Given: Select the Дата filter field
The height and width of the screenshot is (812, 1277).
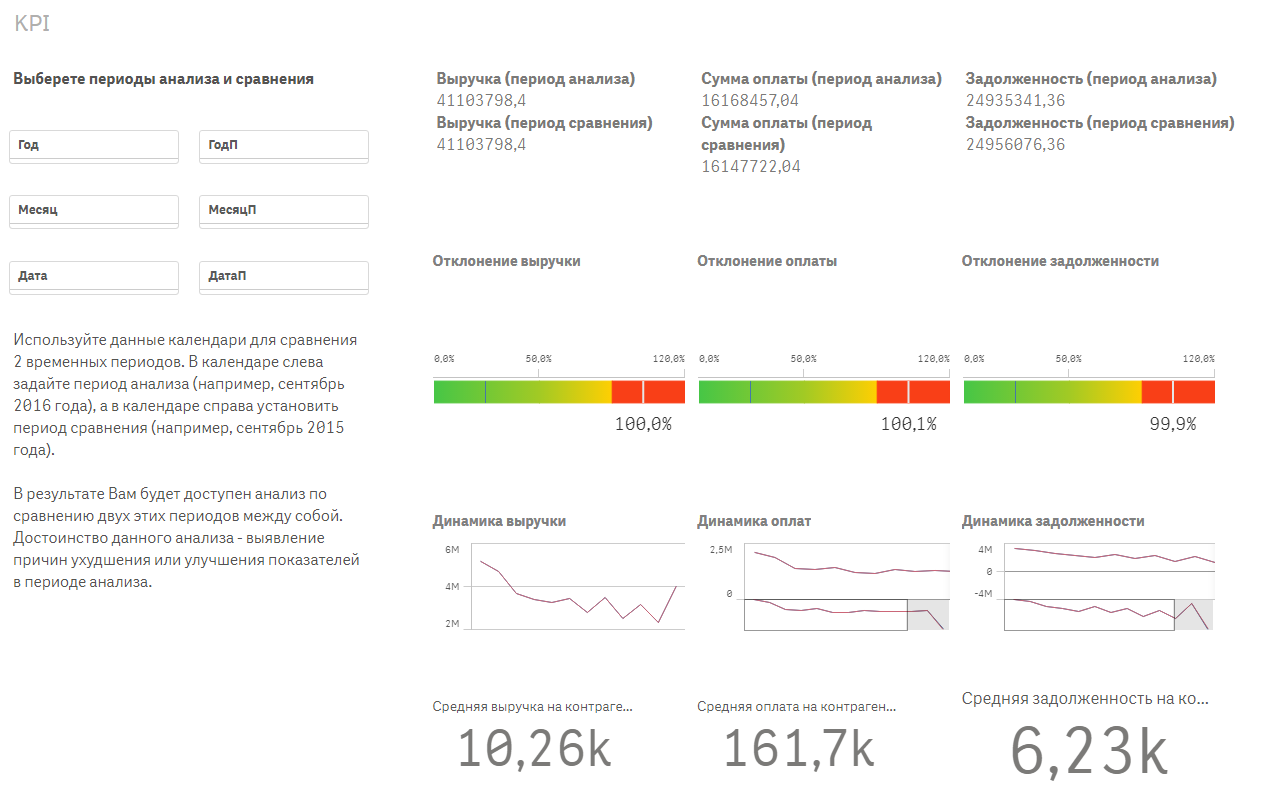Looking at the screenshot, I should (94, 276).
